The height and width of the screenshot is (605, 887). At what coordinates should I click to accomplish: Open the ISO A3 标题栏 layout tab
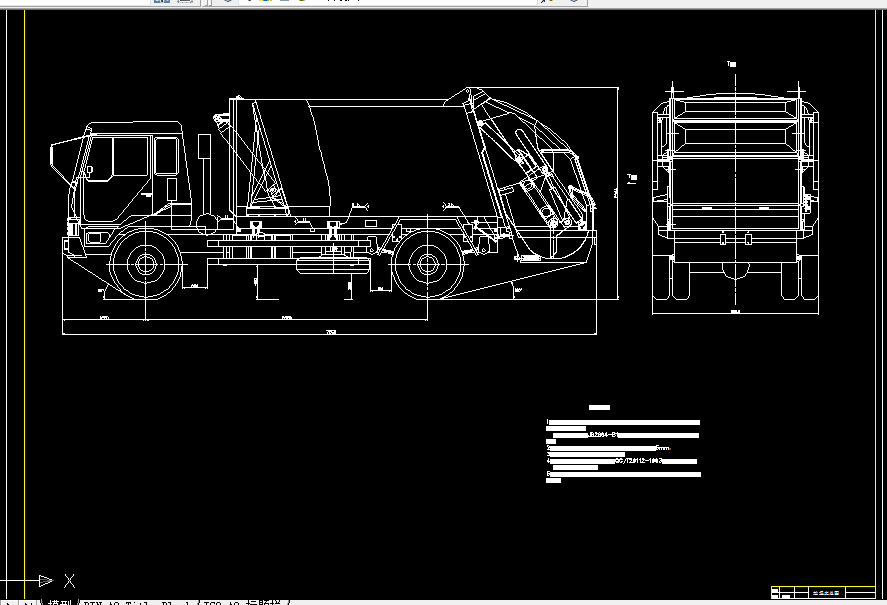tap(243, 602)
